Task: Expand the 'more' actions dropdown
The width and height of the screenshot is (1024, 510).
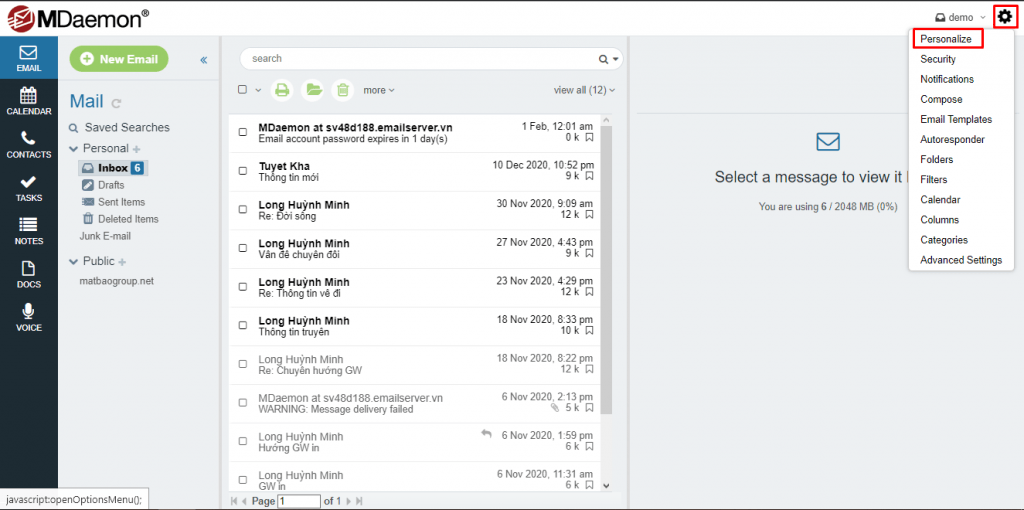Action: tap(378, 90)
